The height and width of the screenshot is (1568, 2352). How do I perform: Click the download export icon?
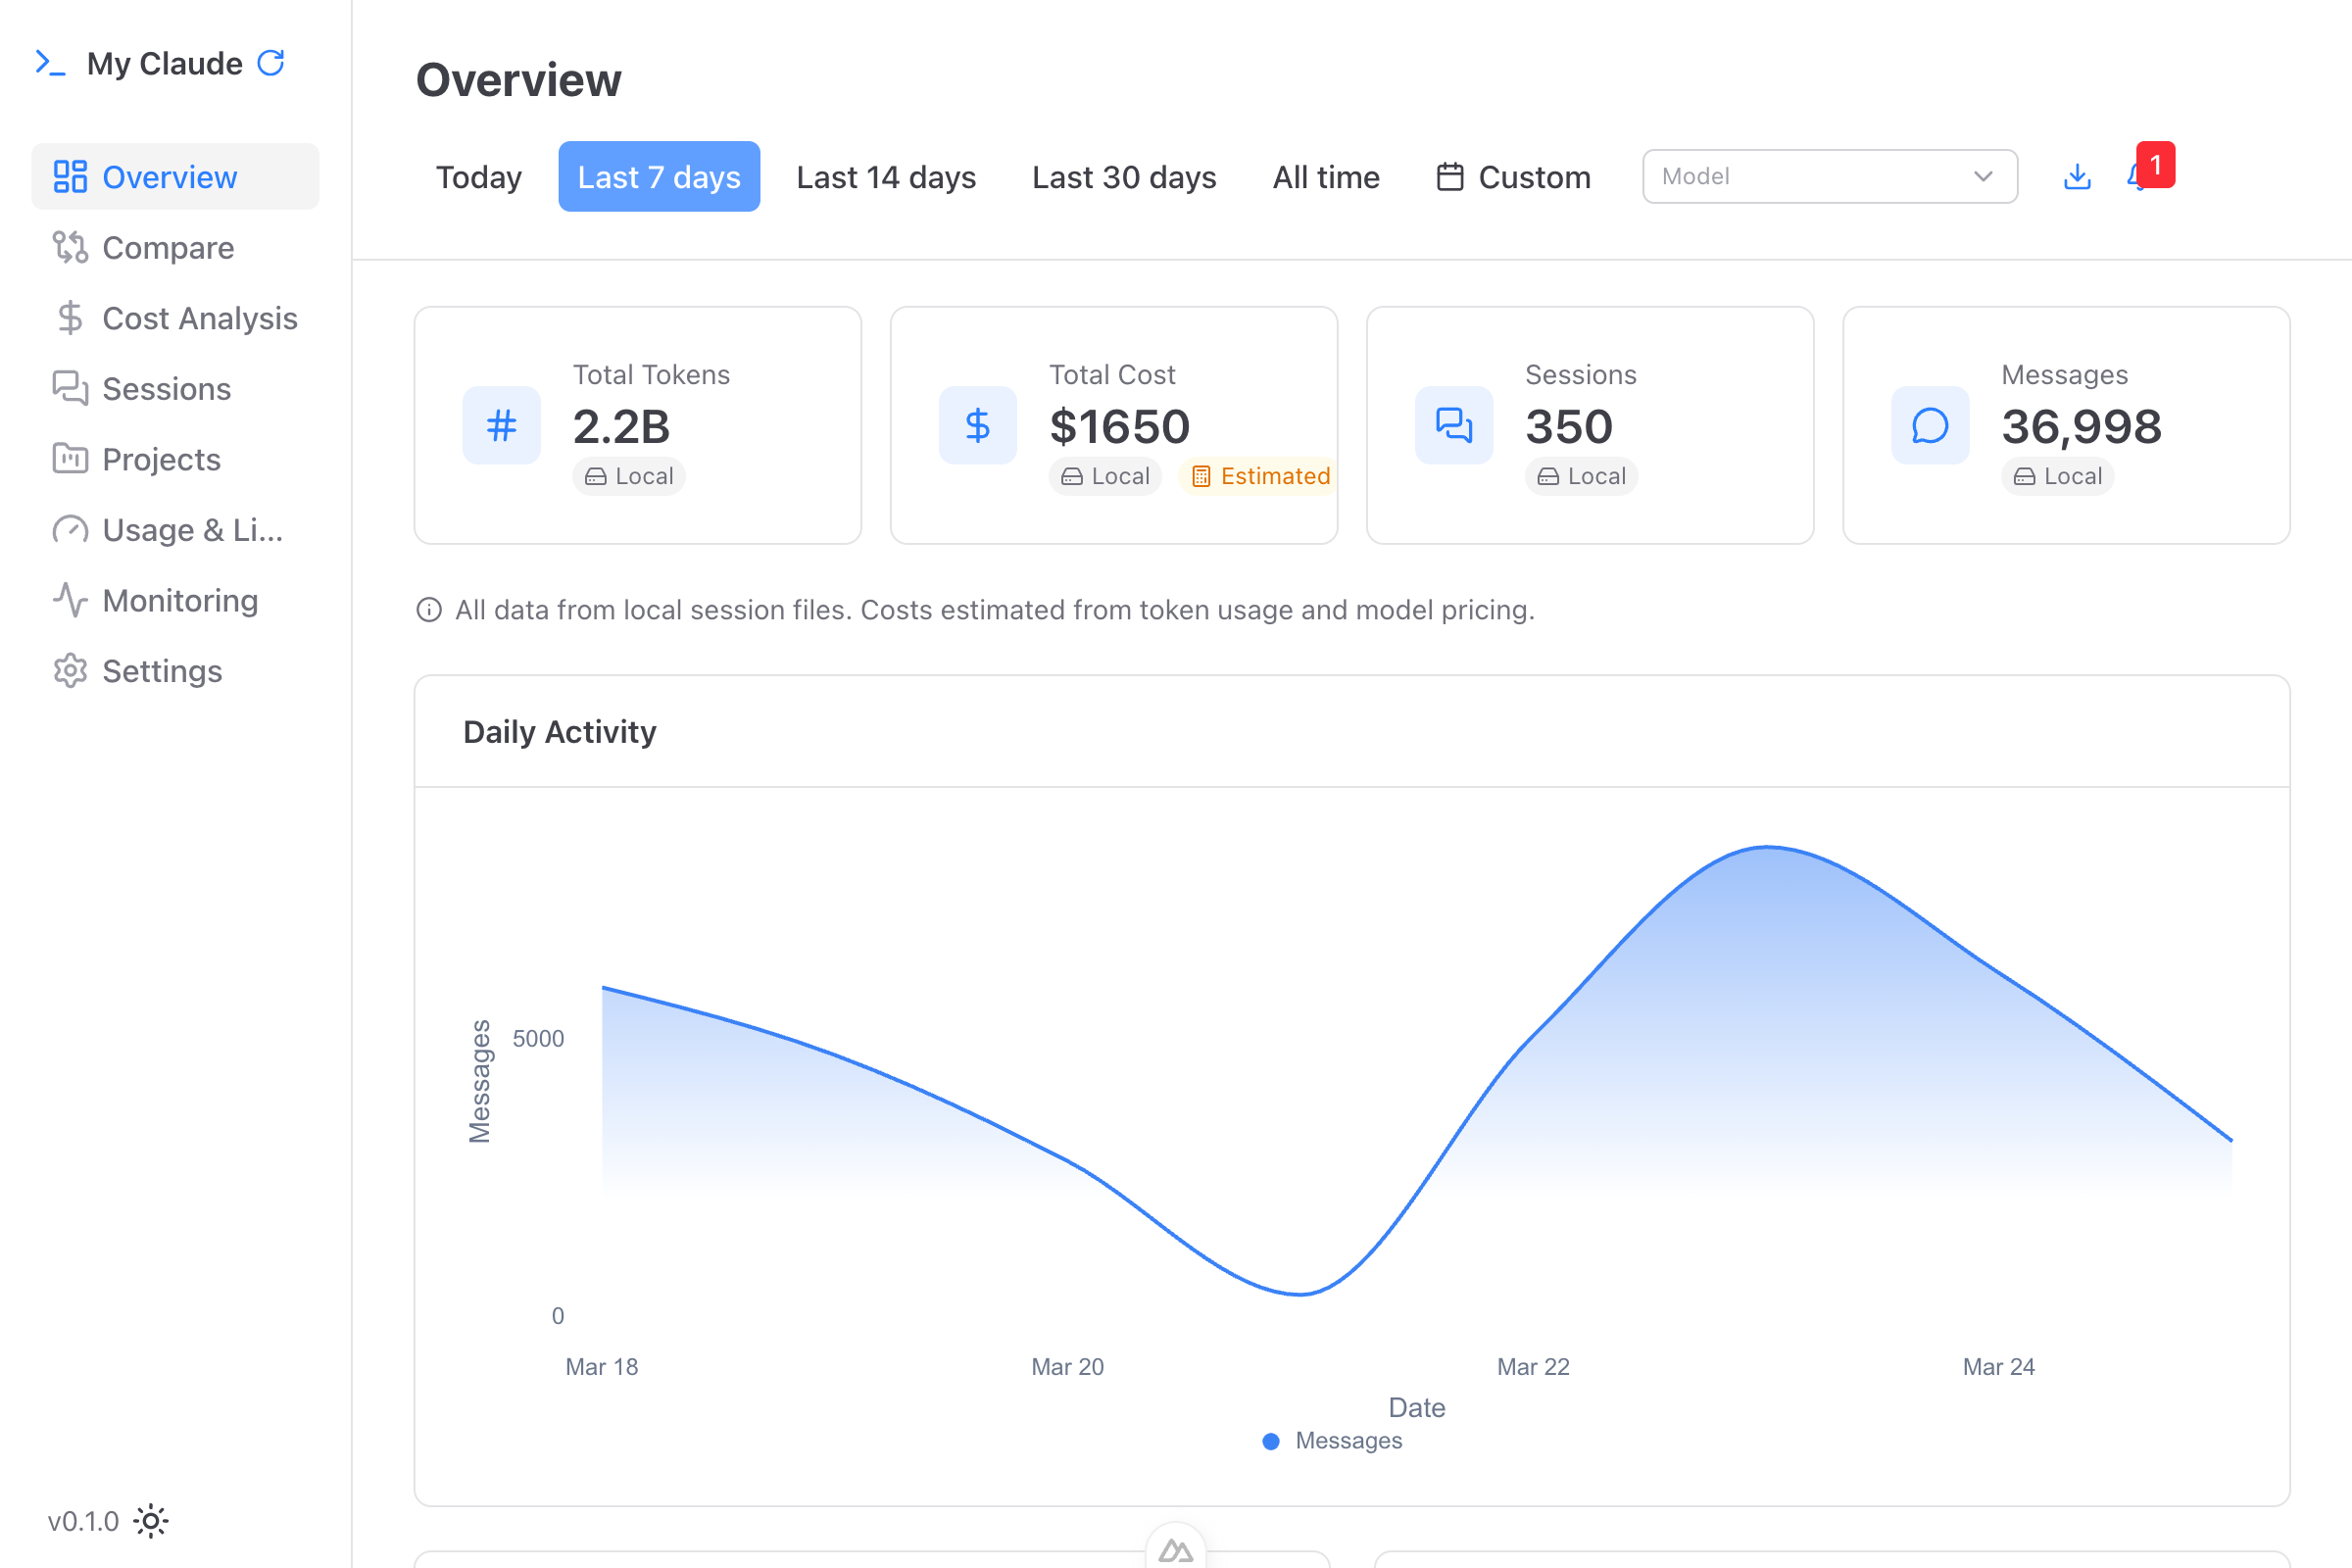tap(2077, 176)
